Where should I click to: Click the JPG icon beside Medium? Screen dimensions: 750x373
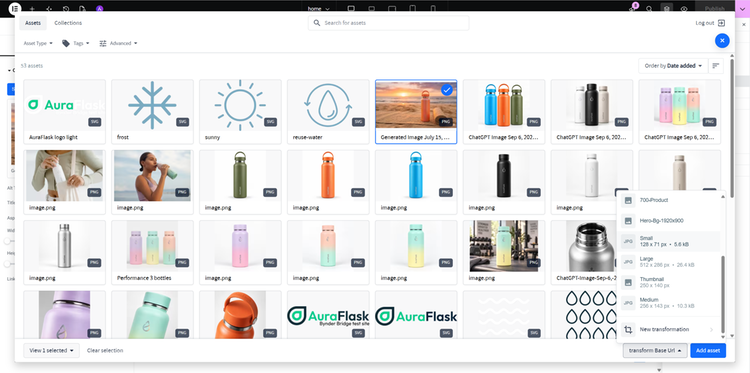[629, 303]
